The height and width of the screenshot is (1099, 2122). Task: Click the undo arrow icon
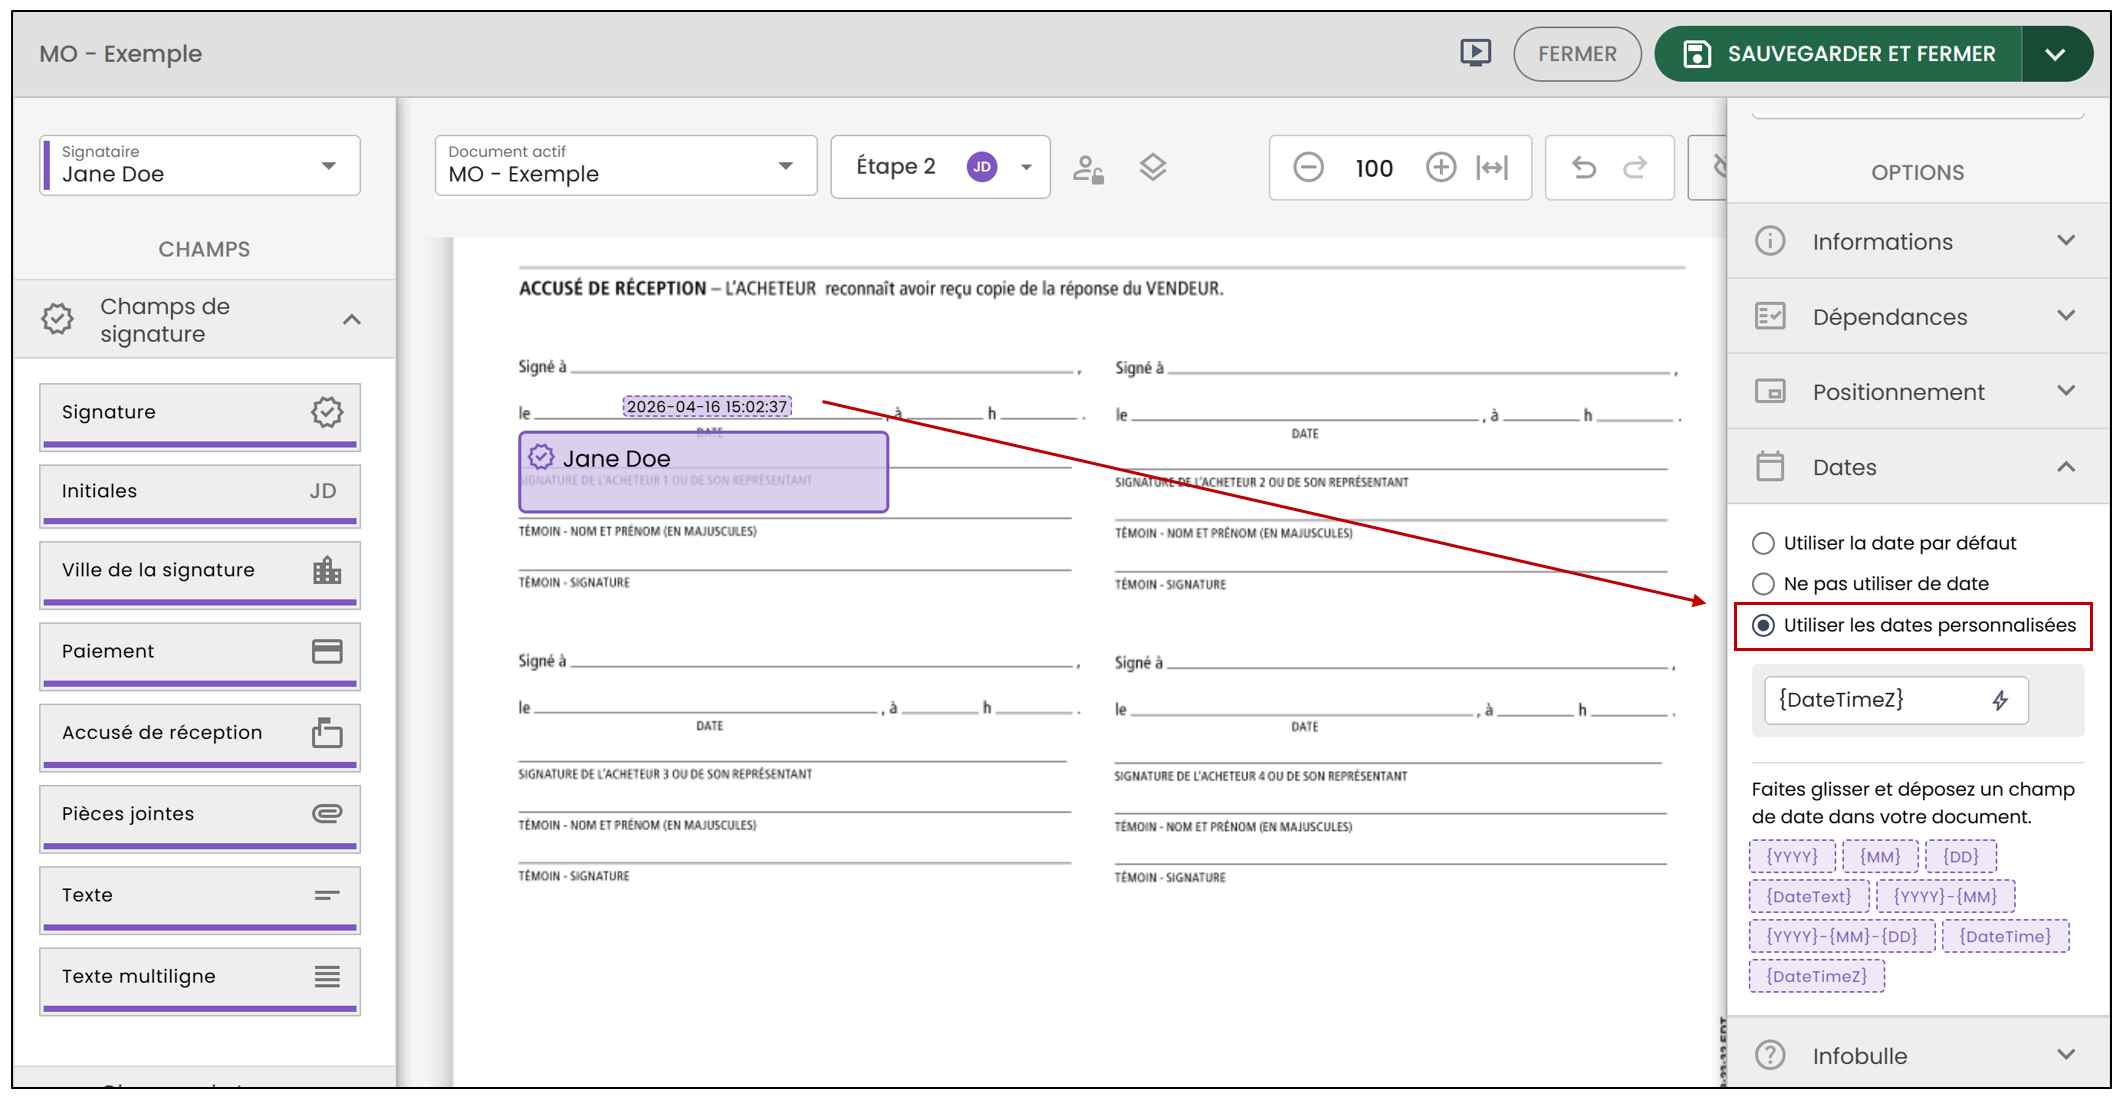pos(1583,167)
